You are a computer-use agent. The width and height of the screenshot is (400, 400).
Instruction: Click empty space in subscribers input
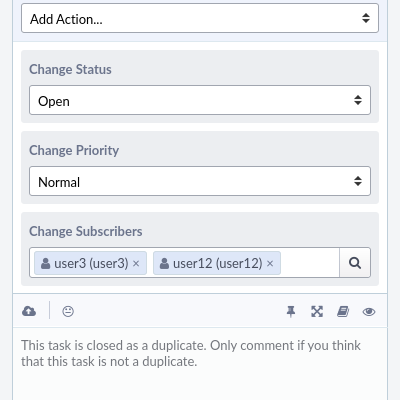(310, 263)
